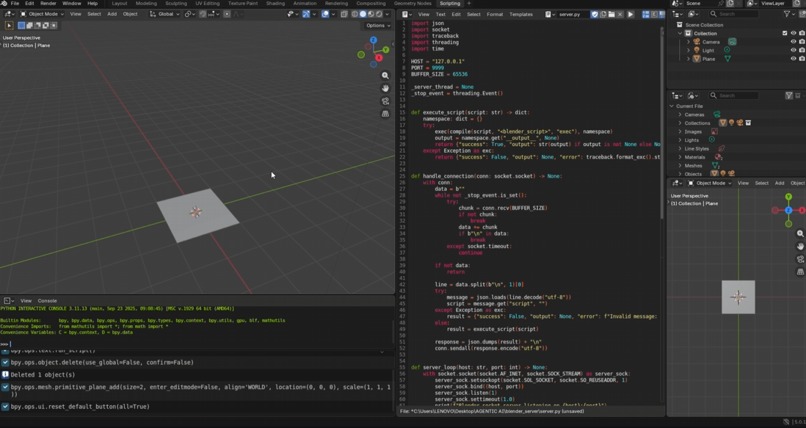Open the Add menu in main viewport

click(112, 14)
